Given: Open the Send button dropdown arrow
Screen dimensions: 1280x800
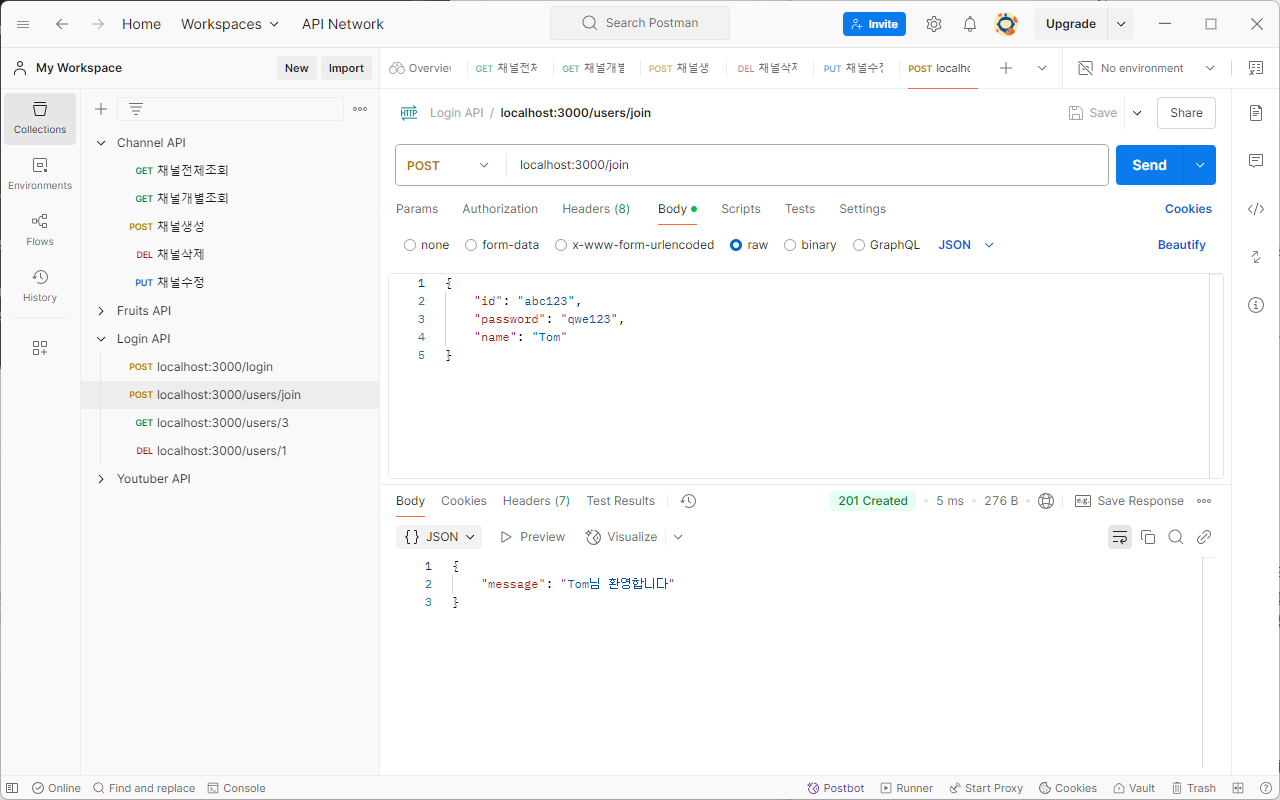Looking at the screenshot, I should tap(1200, 165).
